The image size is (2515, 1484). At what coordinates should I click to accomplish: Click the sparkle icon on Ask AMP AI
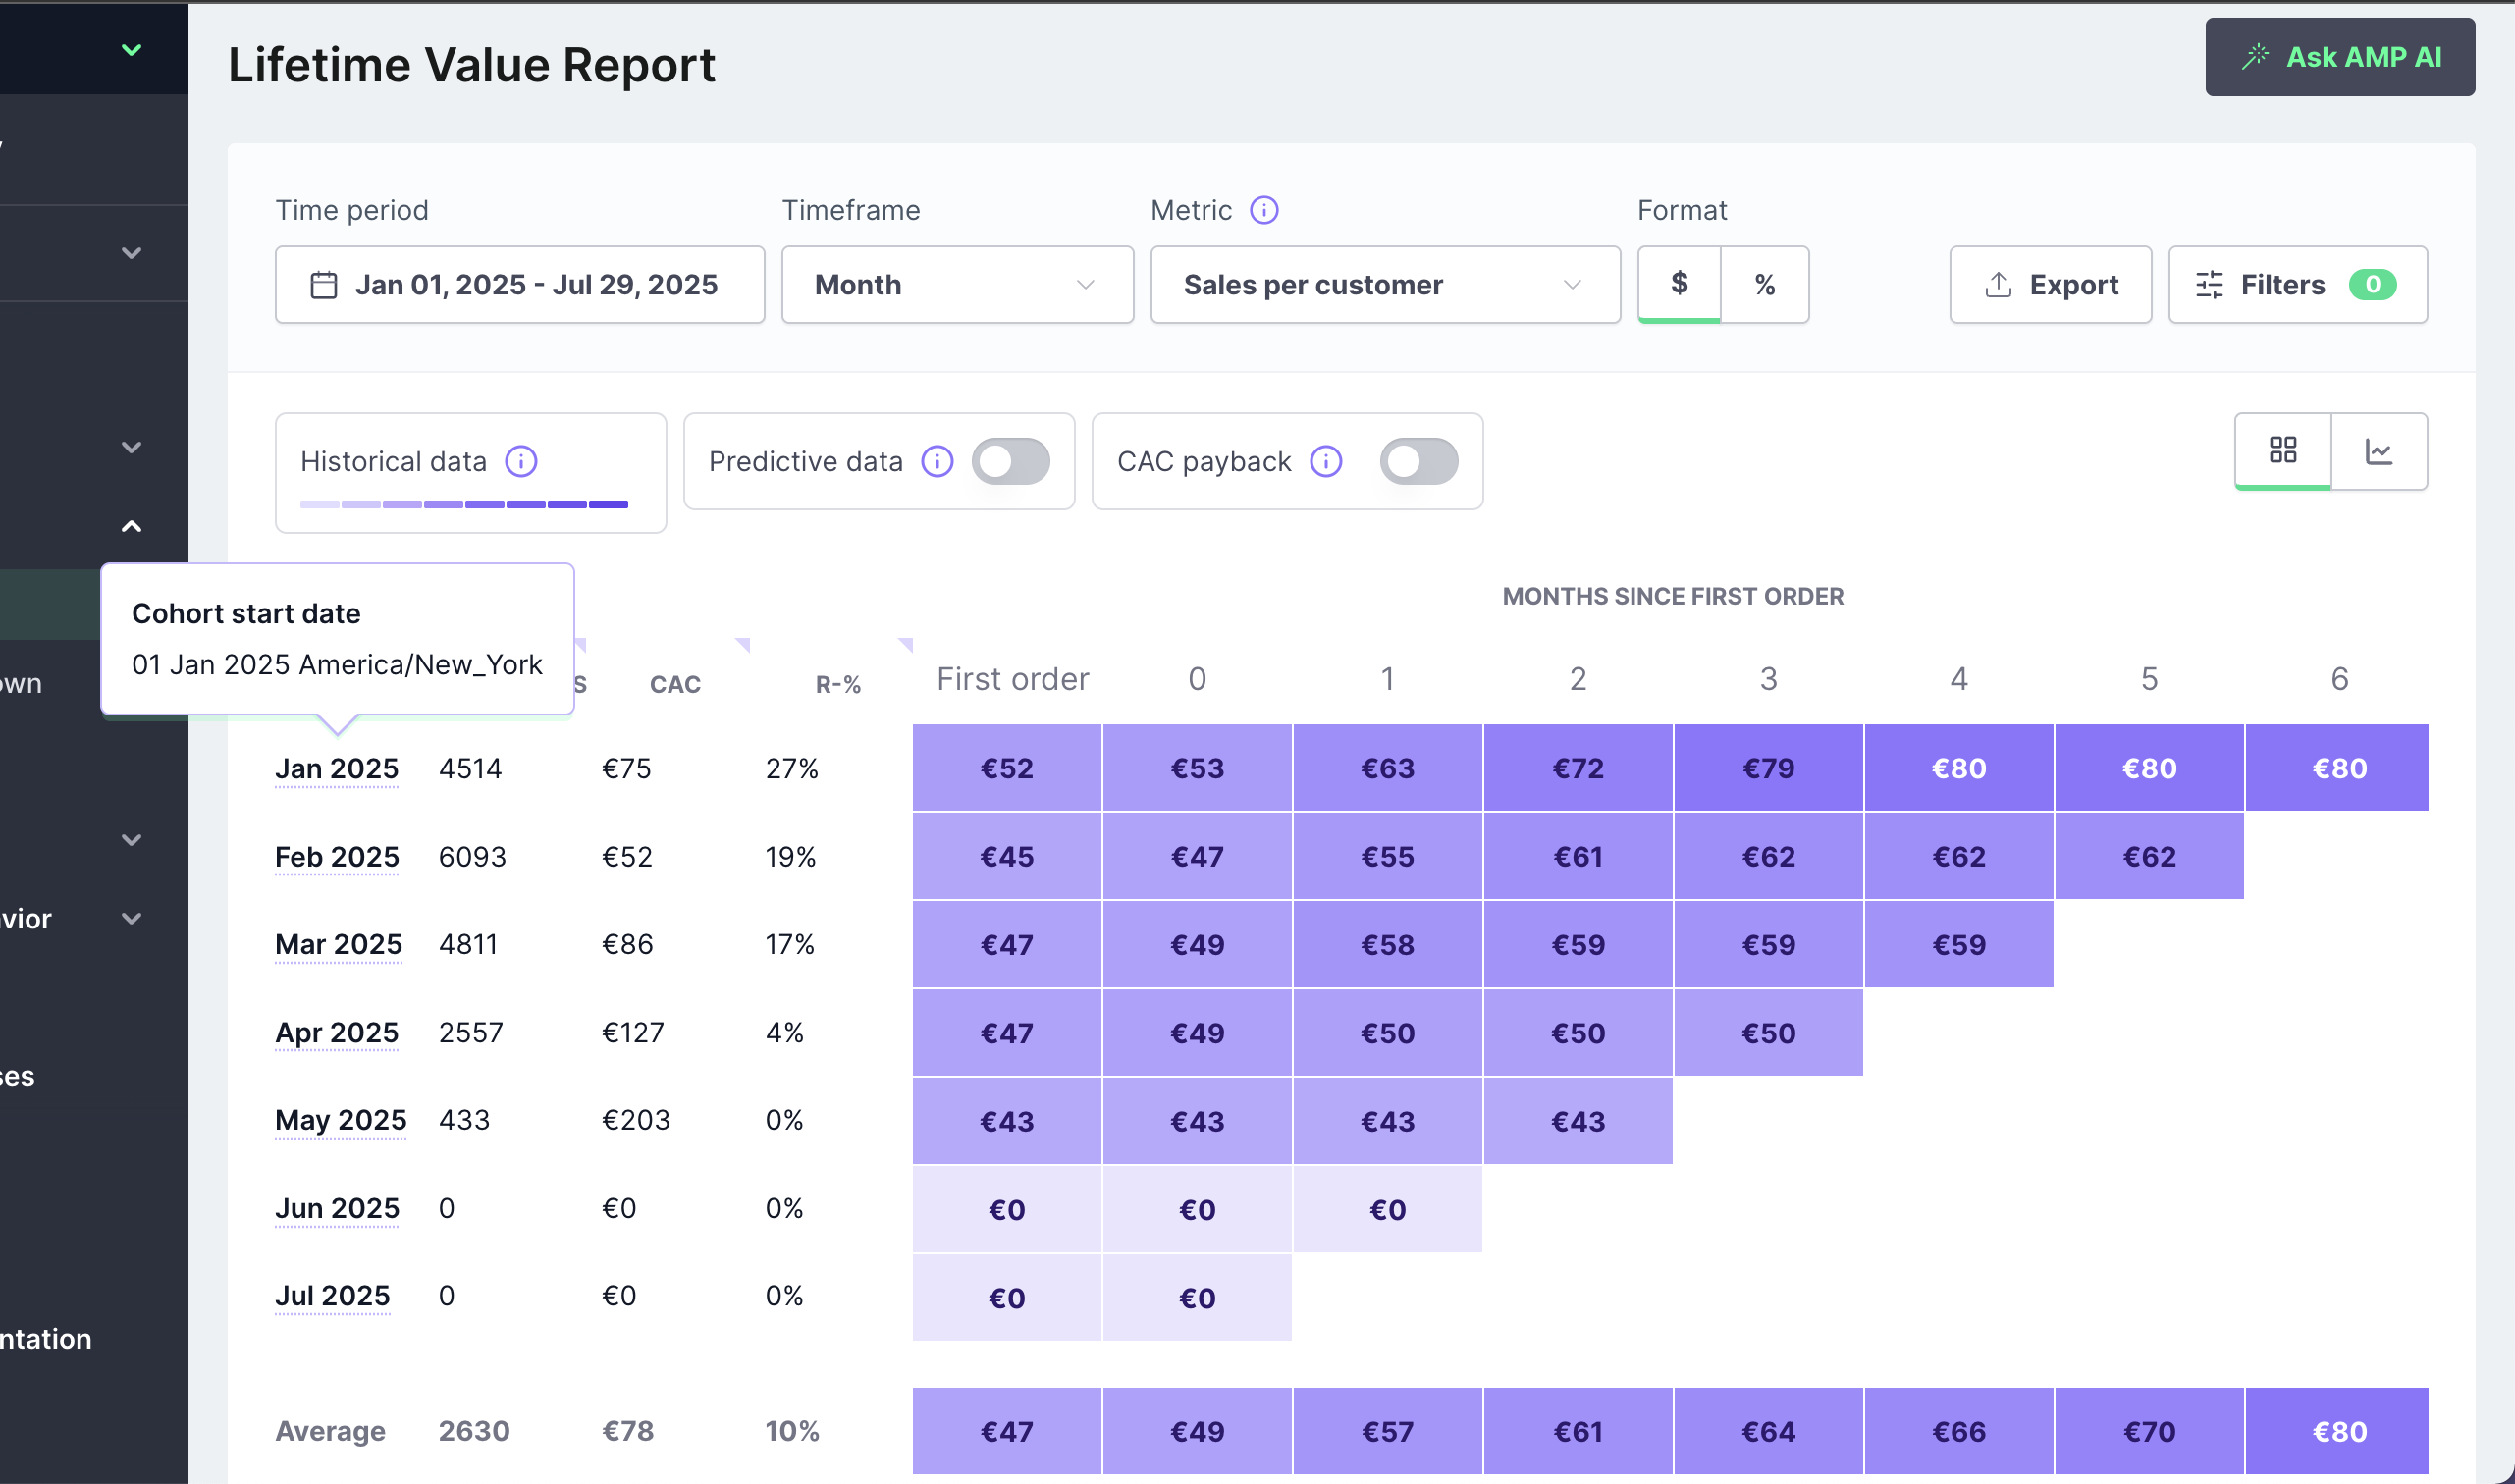(2255, 57)
